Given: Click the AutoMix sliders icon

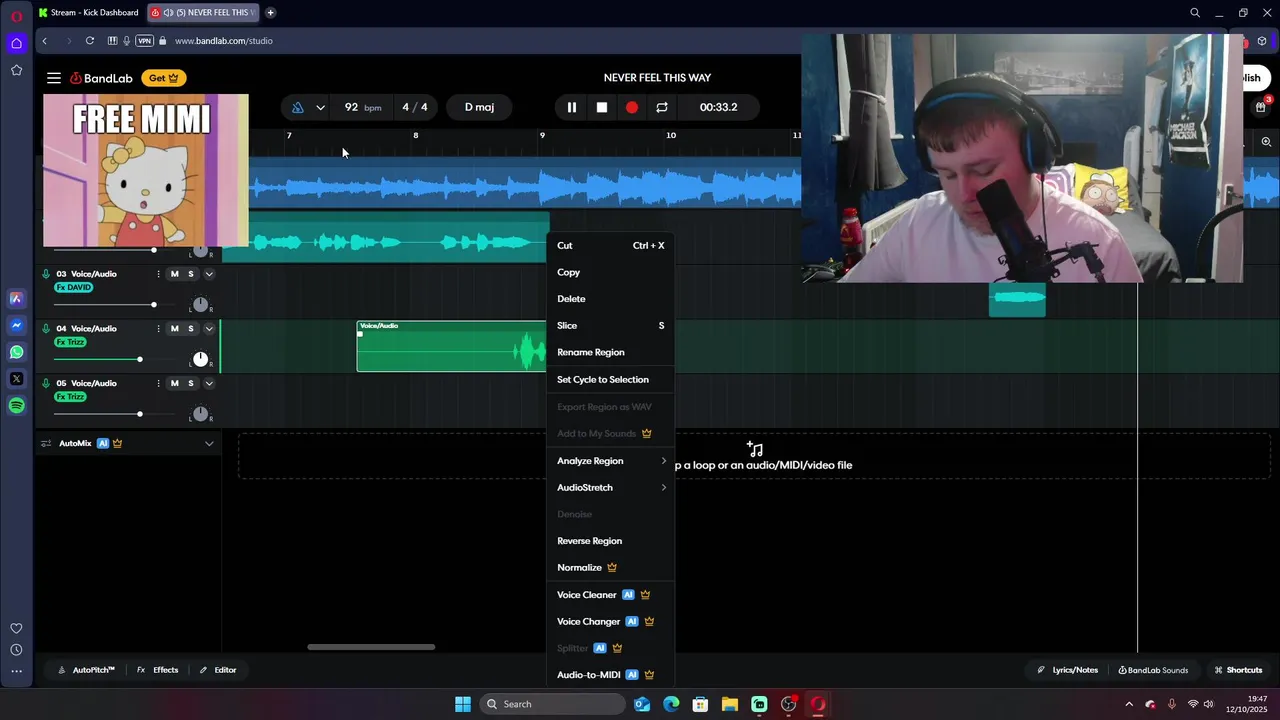Looking at the screenshot, I should click(x=46, y=443).
